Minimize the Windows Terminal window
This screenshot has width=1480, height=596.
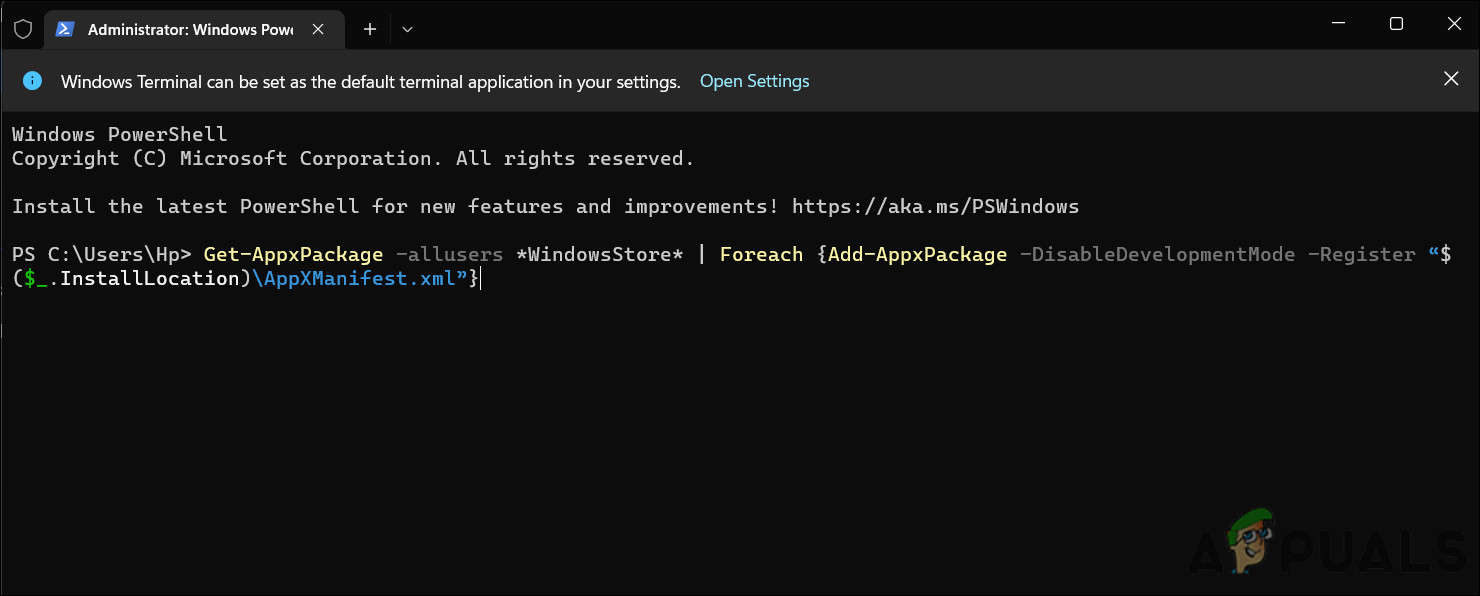pos(1341,24)
